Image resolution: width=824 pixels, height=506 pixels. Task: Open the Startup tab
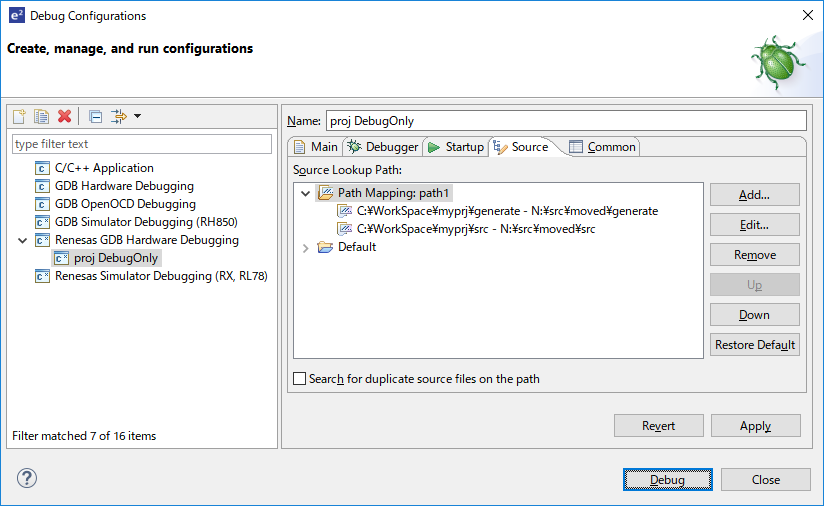tap(455, 147)
